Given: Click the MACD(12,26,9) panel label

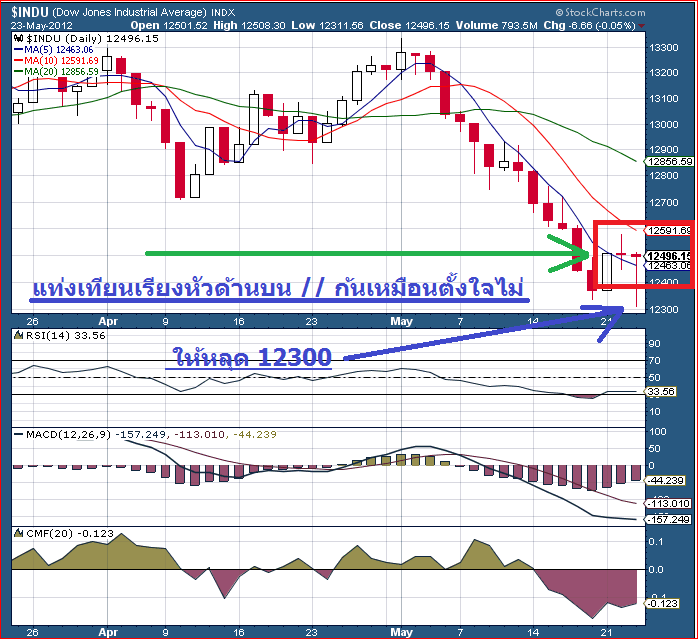Looking at the screenshot, I should click(68, 434).
